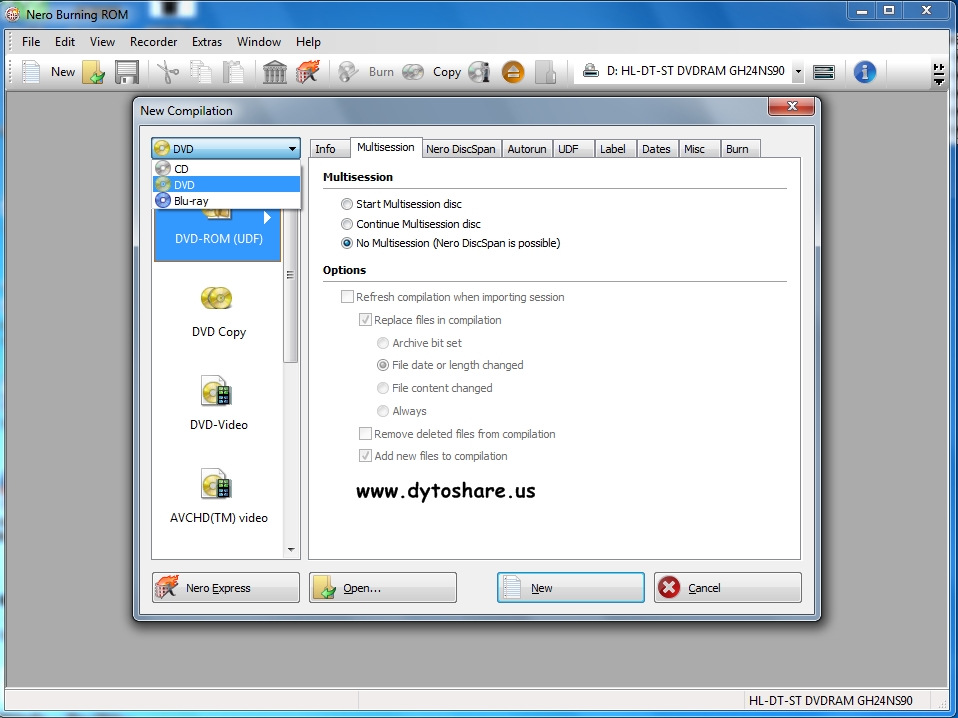Switch to the Burn tab

tap(740, 149)
